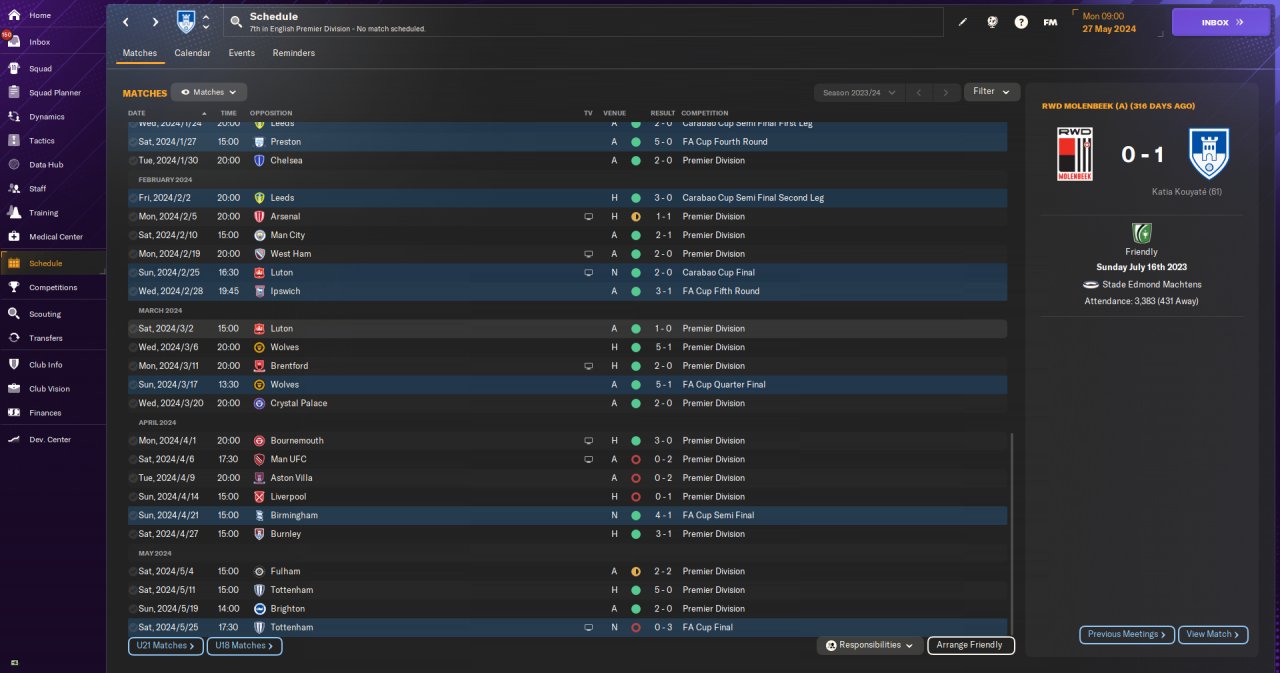Open the Inbox sidebar icon with 150 badge

tap(14, 42)
